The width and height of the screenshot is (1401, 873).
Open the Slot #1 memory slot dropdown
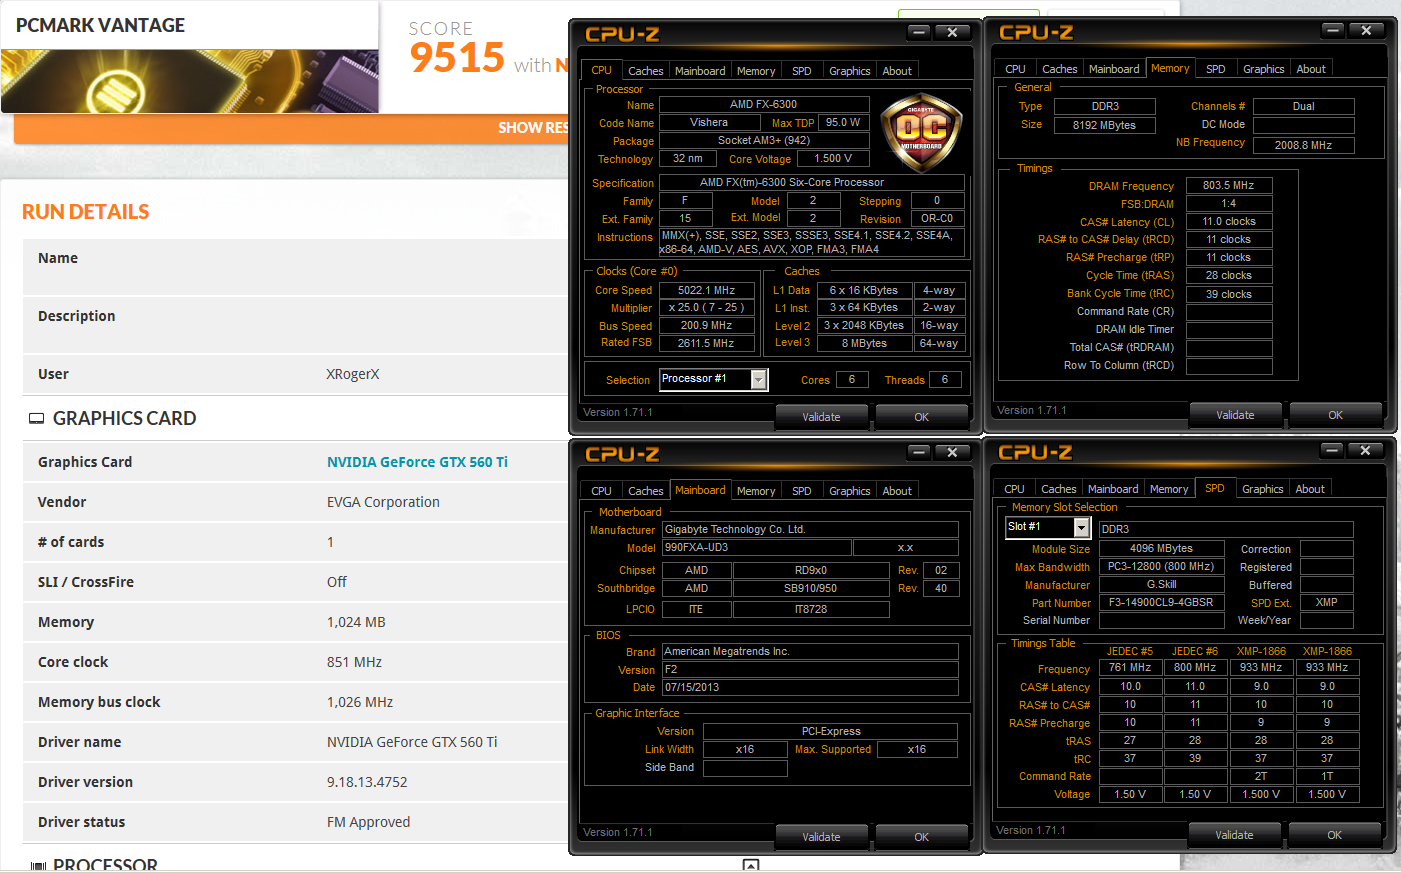click(1081, 527)
